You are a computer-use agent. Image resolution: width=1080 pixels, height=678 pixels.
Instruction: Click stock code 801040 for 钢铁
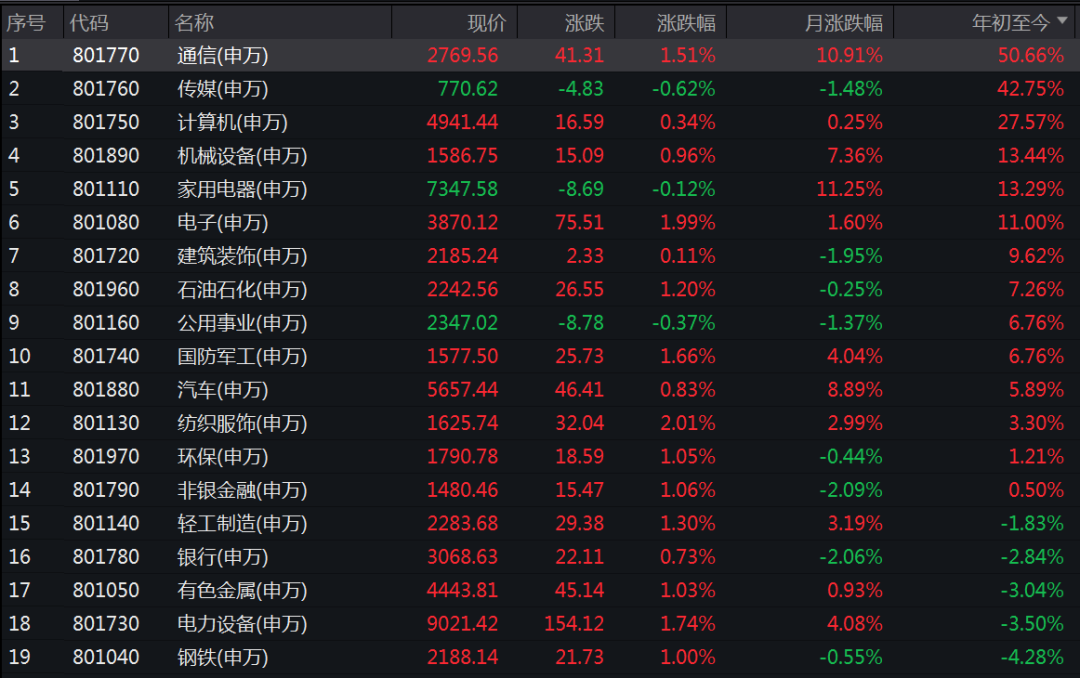tap(104, 656)
